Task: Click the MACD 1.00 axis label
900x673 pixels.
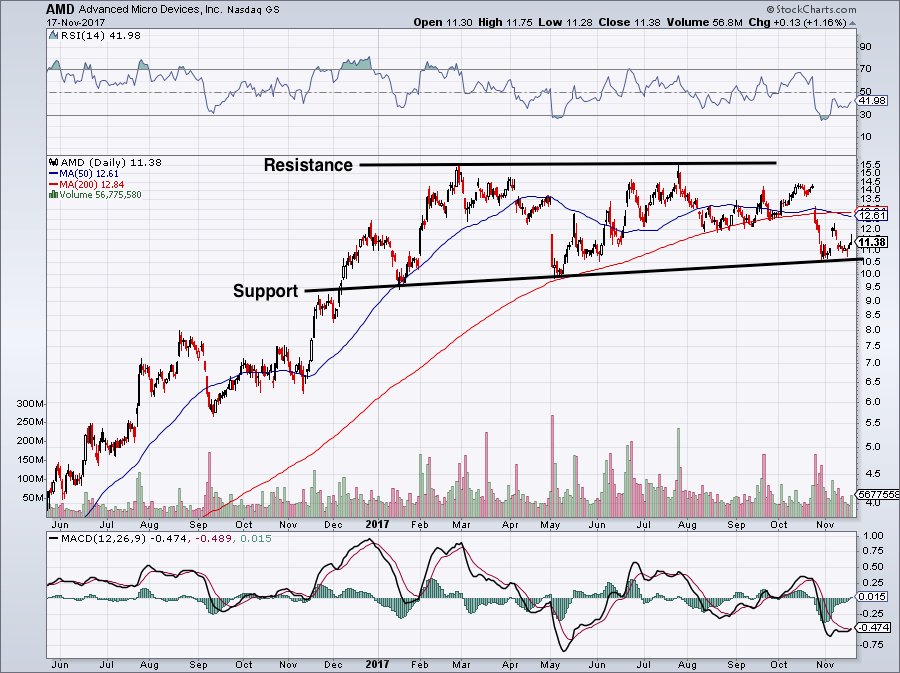Action: click(x=873, y=536)
